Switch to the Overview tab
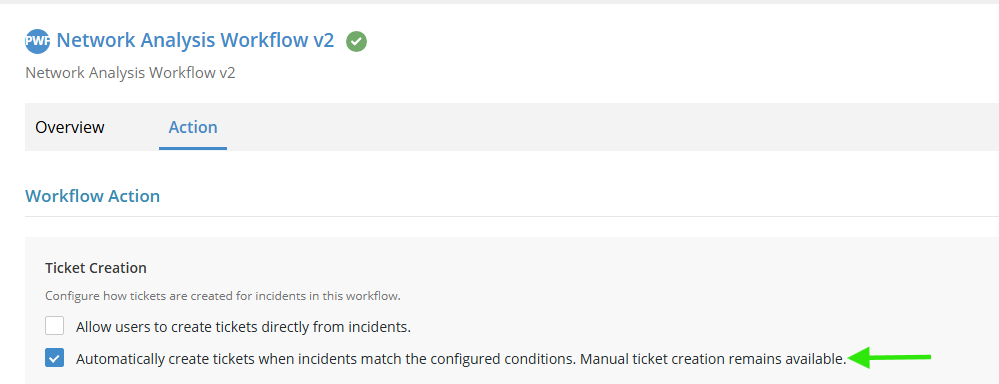 pos(70,127)
